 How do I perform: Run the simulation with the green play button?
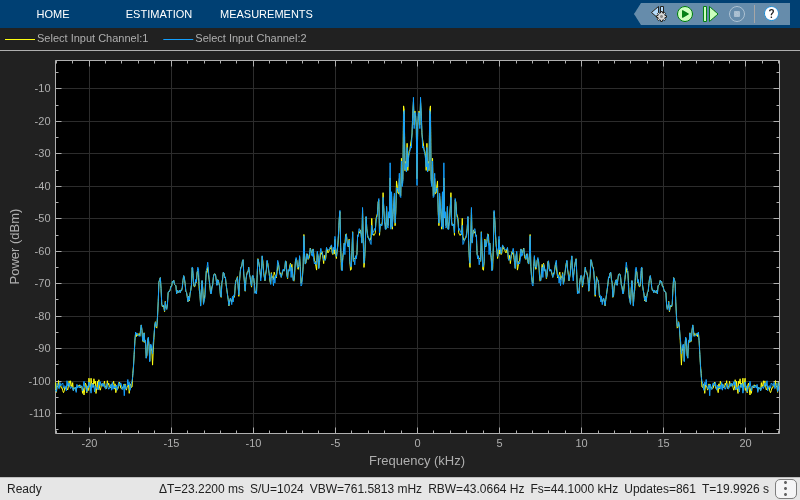click(685, 14)
